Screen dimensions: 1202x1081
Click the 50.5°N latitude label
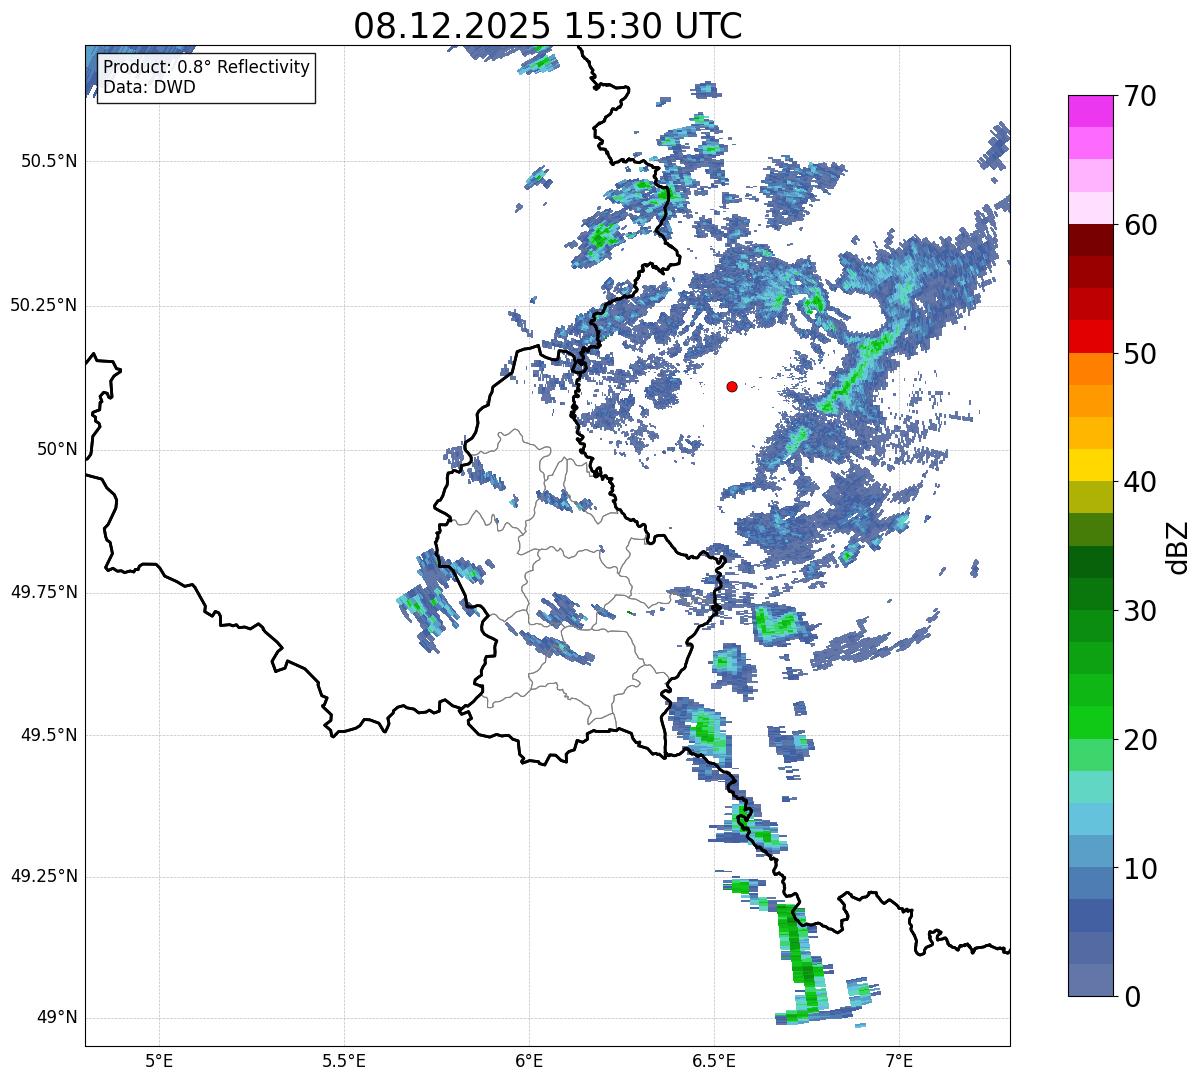[49, 161]
